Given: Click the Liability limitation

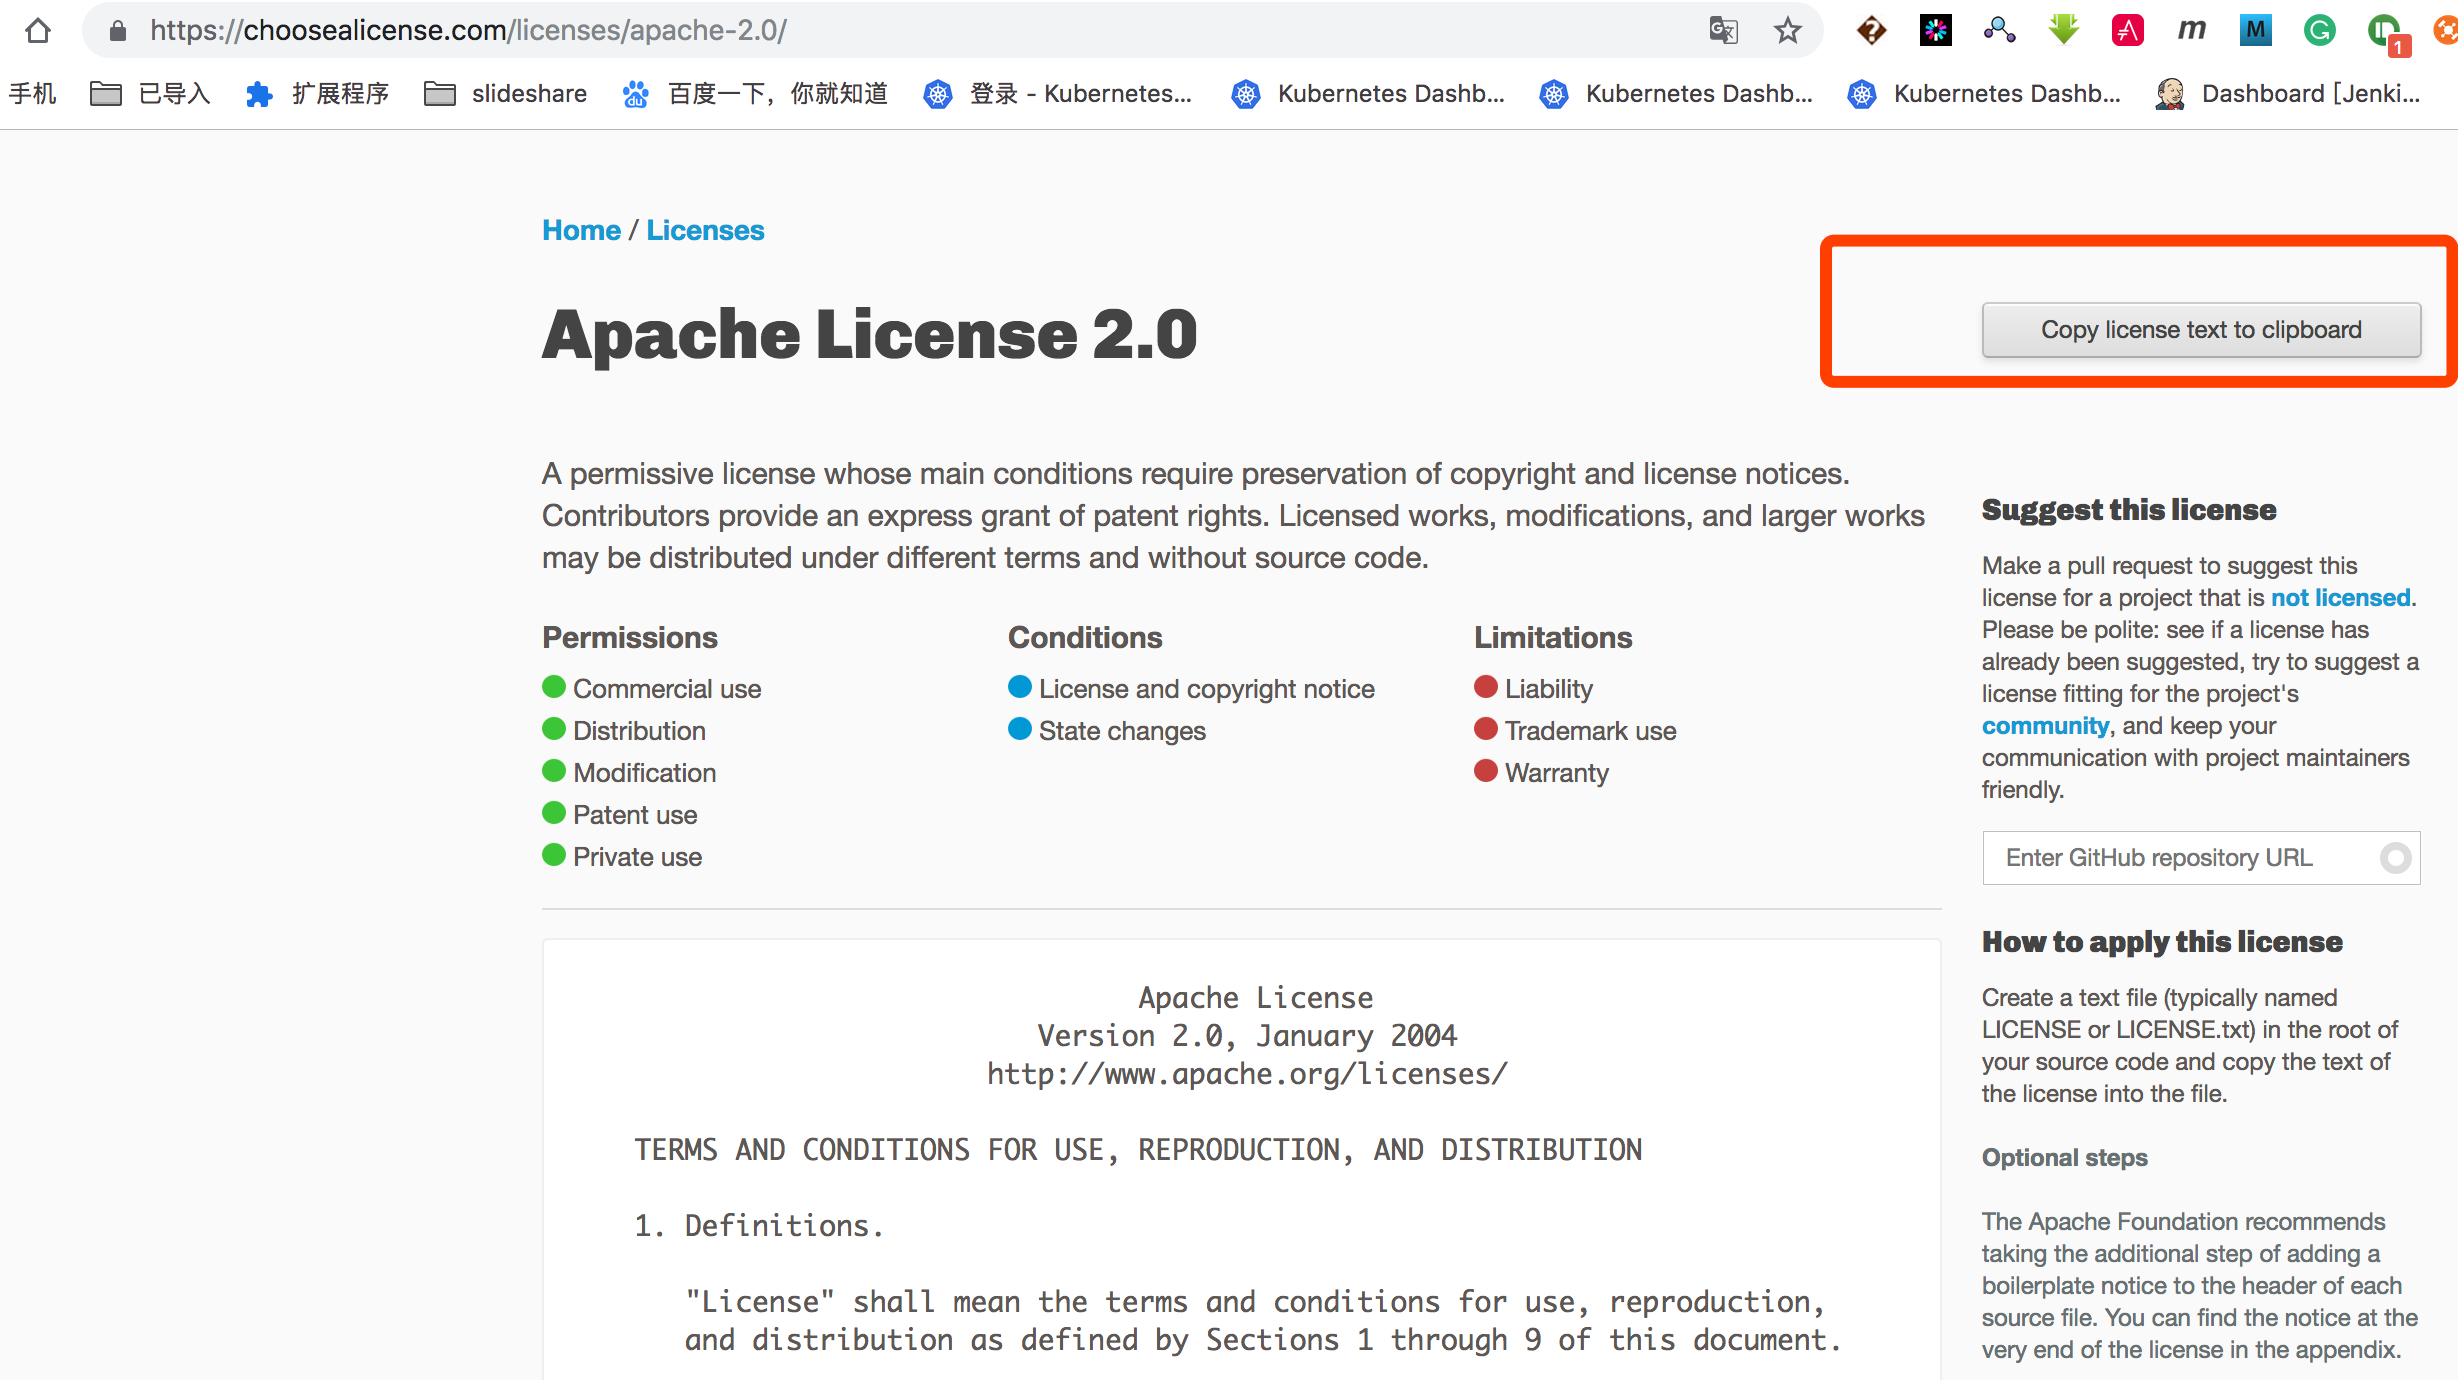Looking at the screenshot, I should 1534,689.
